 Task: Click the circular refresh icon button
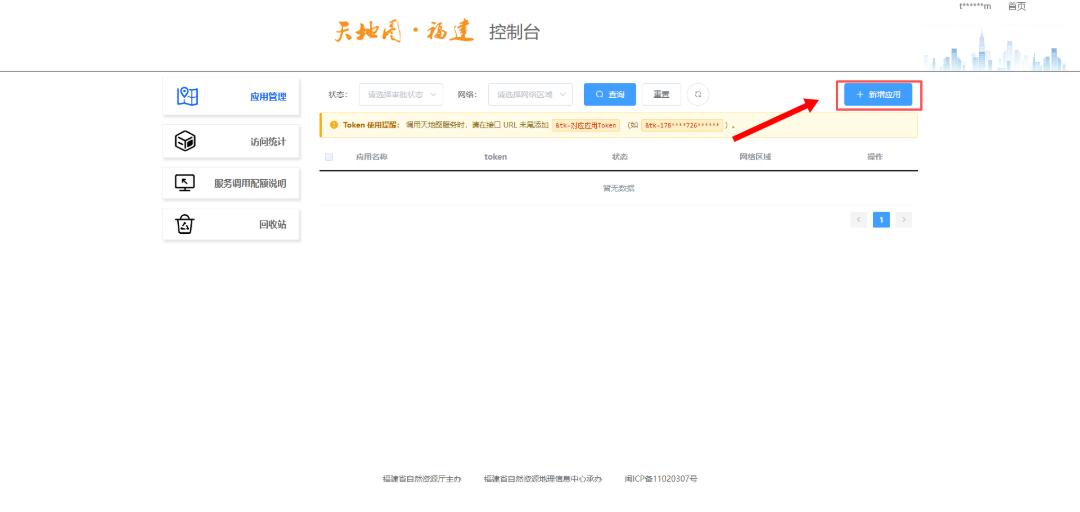tap(698, 94)
